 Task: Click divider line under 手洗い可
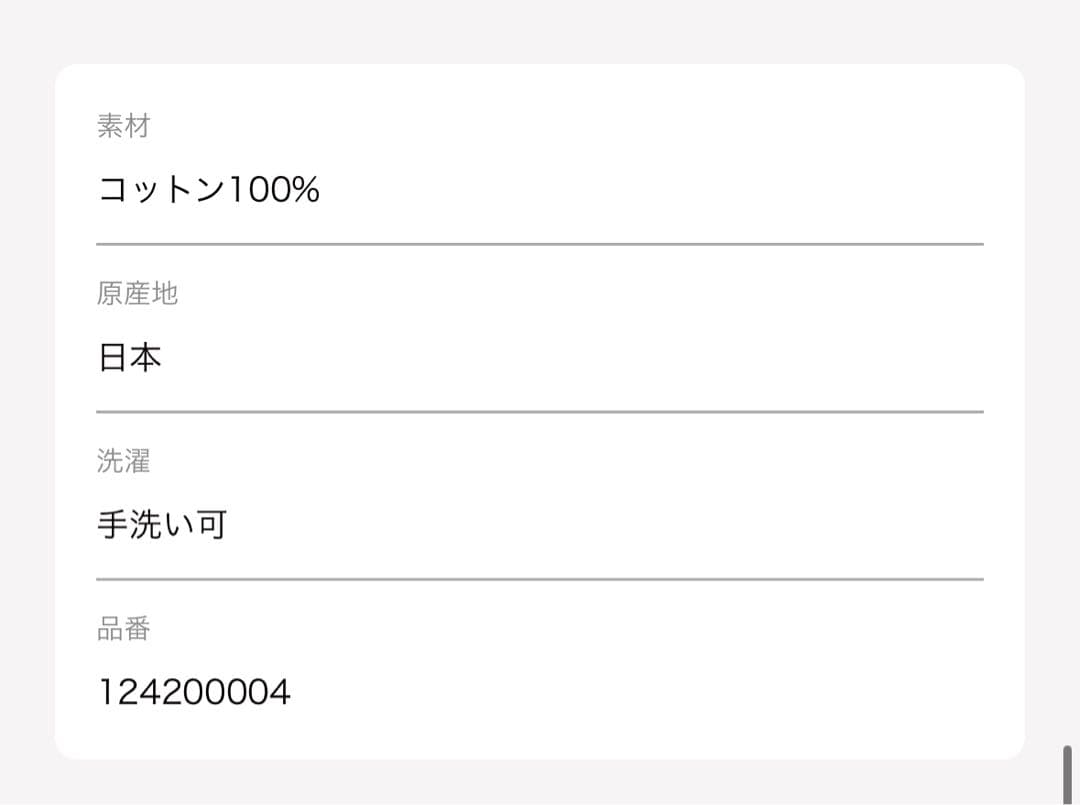(x=540, y=579)
